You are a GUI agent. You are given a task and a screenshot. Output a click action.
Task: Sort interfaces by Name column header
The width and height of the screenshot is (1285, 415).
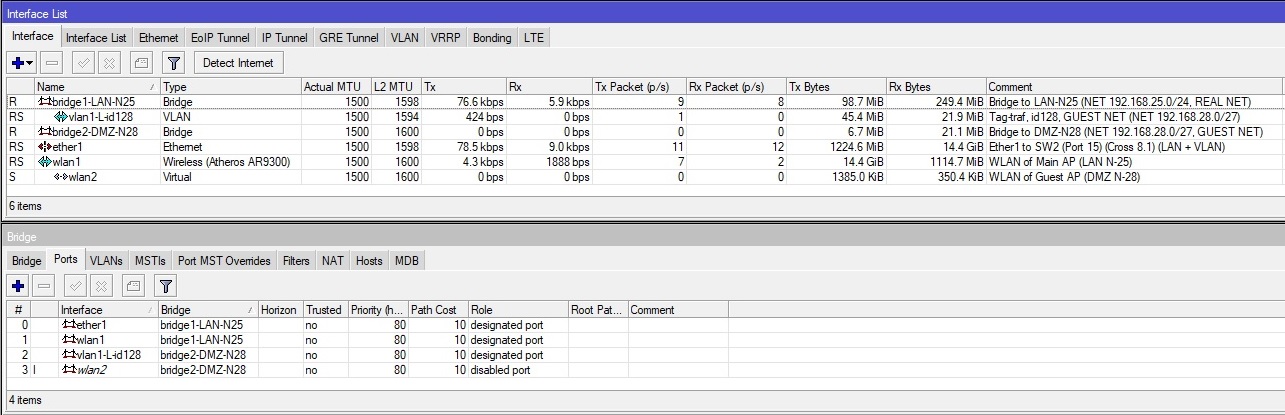[x=96, y=87]
